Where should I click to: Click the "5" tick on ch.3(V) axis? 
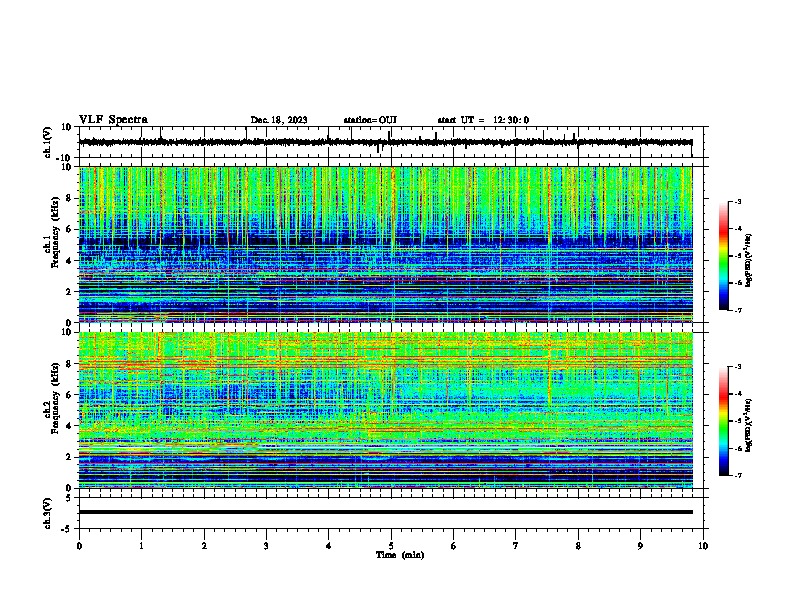(x=70, y=497)
